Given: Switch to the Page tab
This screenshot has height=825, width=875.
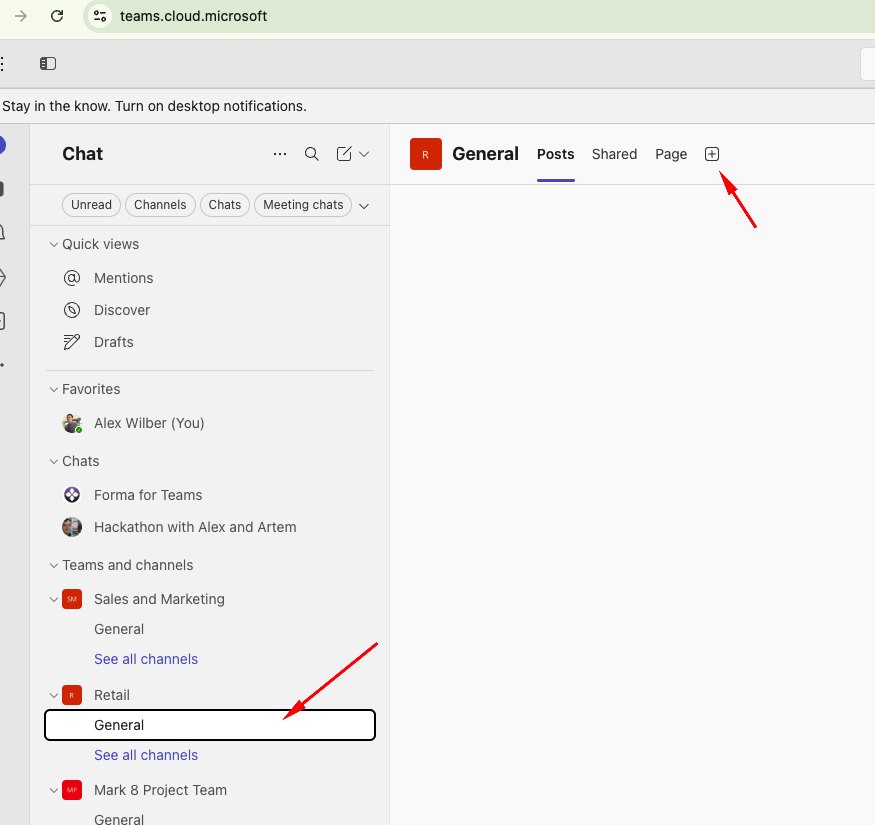Looking at the screenshot, I should point(671,154).
